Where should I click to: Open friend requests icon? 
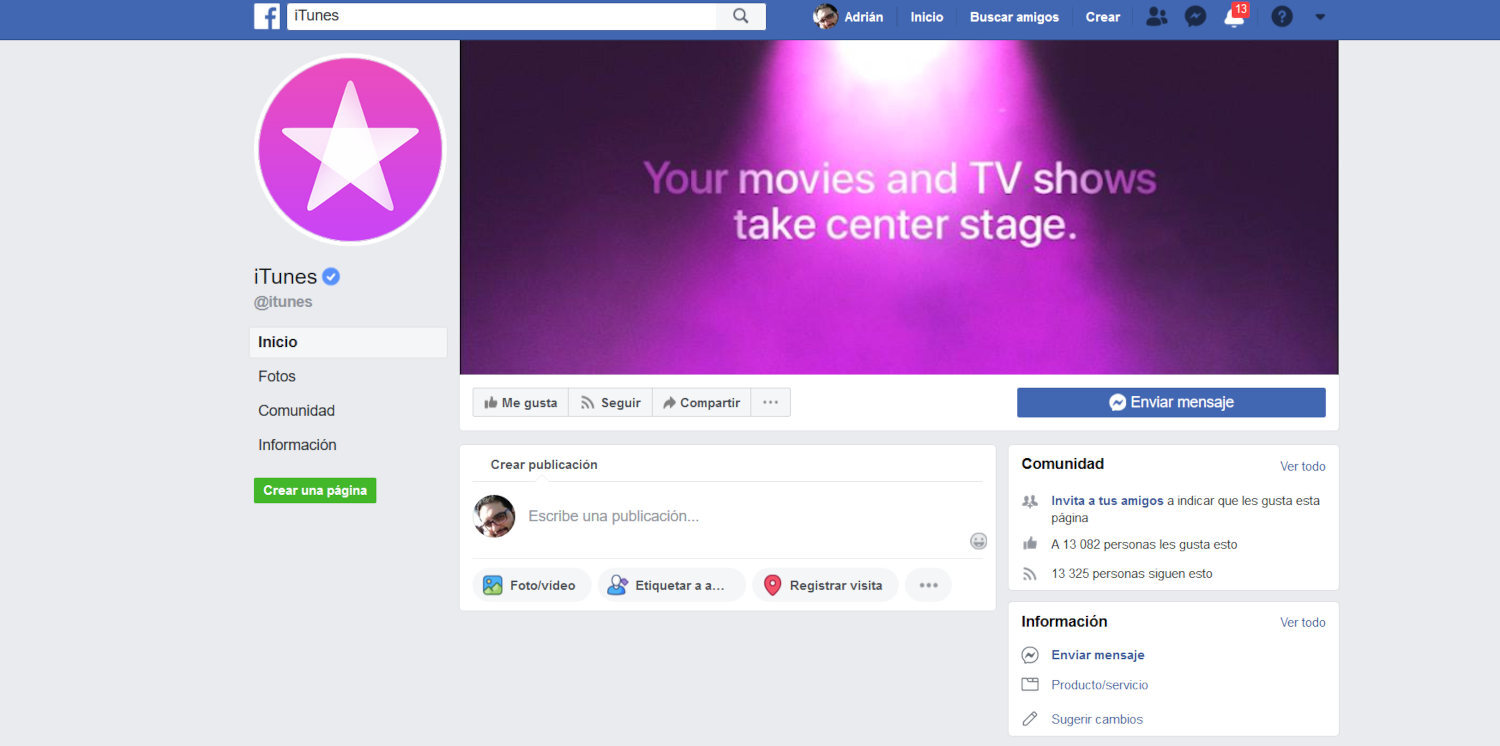1156,16
